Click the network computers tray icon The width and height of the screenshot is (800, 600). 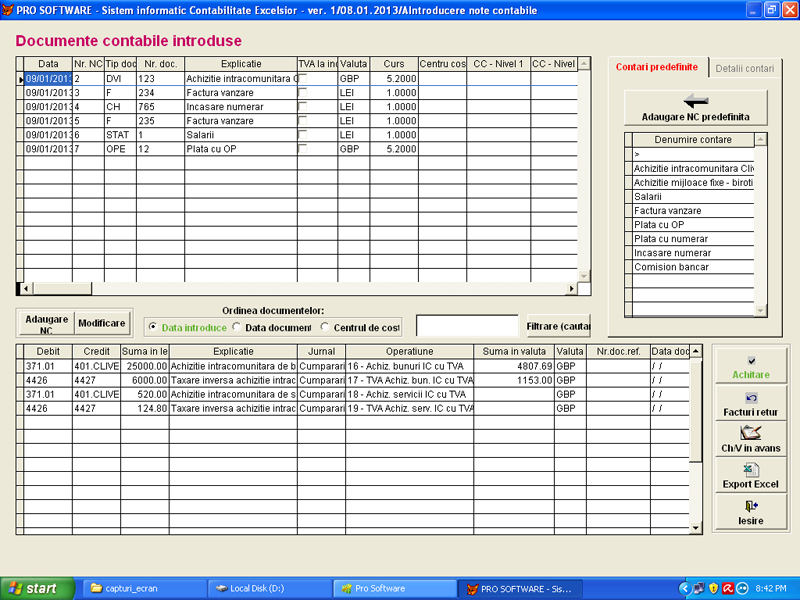point(699,588)
